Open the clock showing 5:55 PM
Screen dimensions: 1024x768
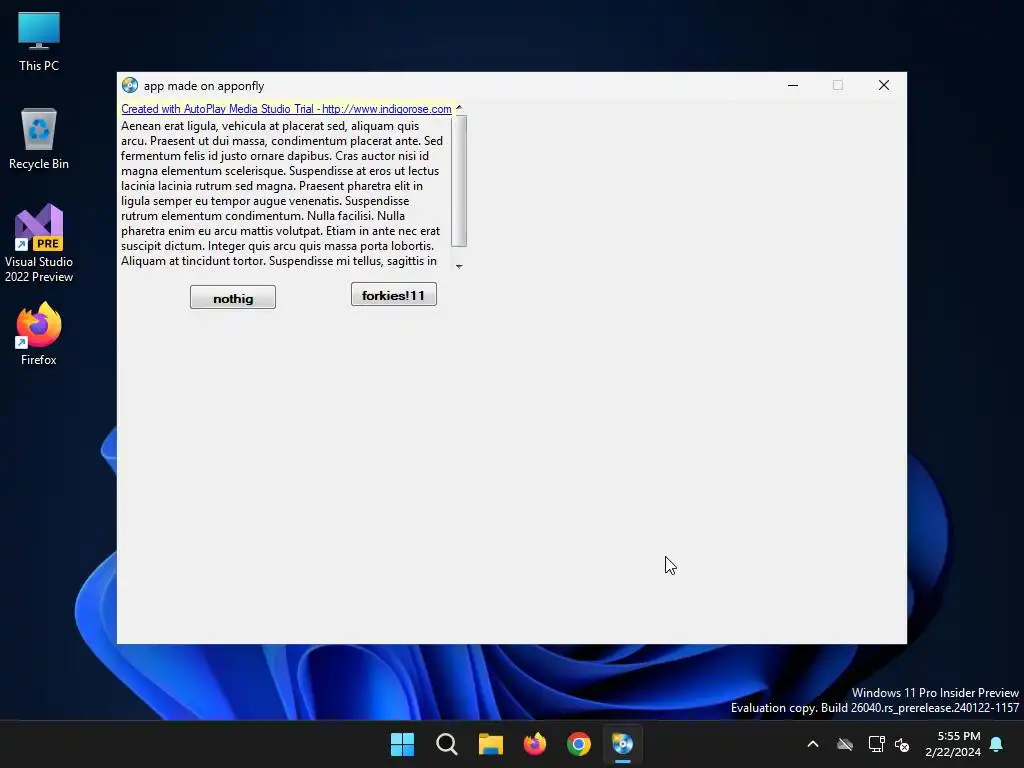point(953,744)
